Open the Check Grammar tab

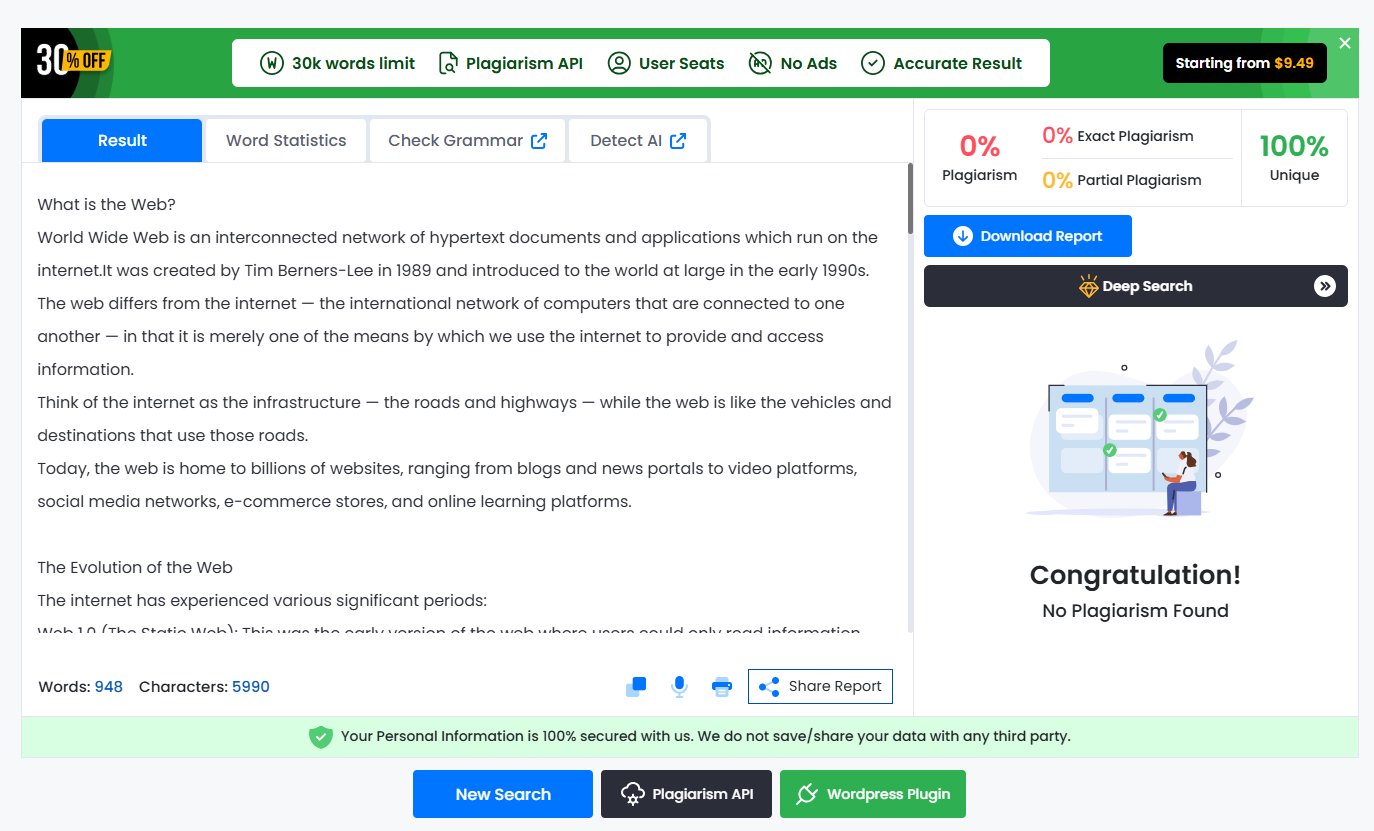click(467, 140)
